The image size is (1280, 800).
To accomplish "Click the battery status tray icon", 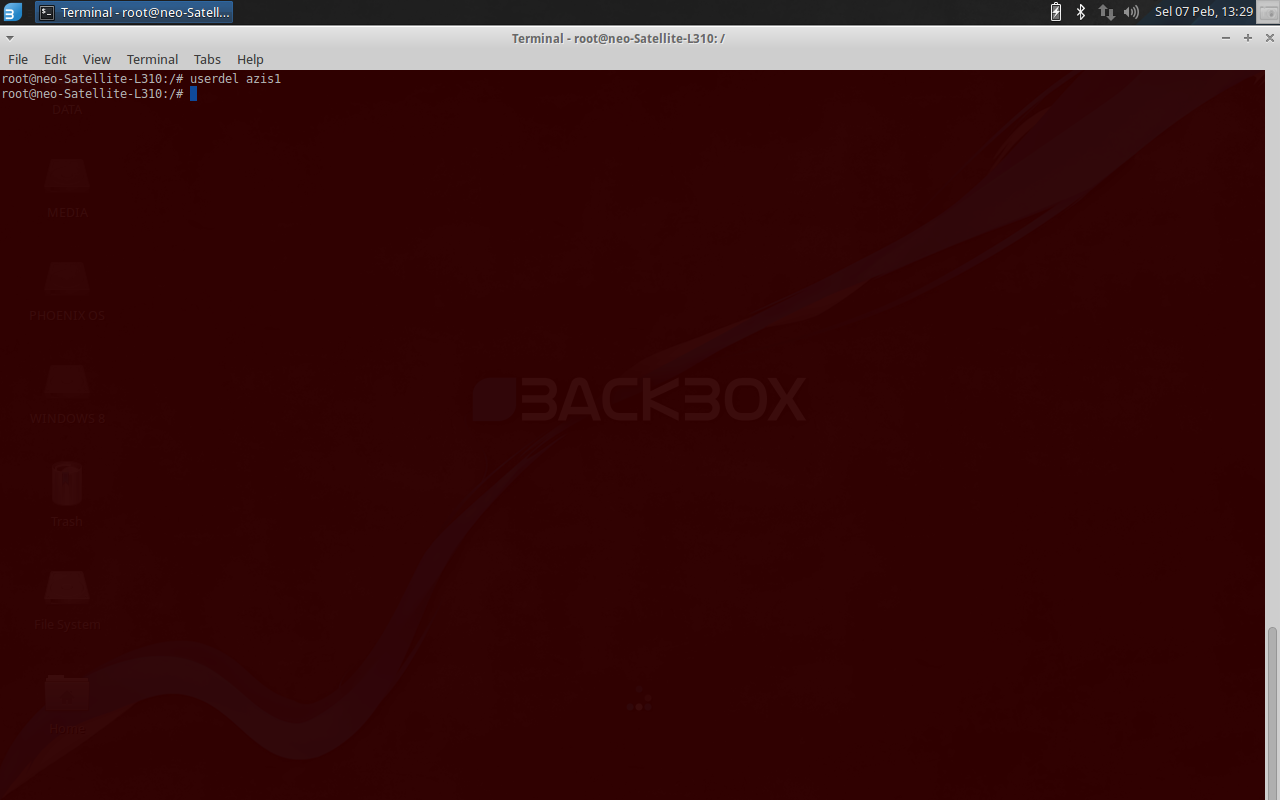I will coord(1056,12).
